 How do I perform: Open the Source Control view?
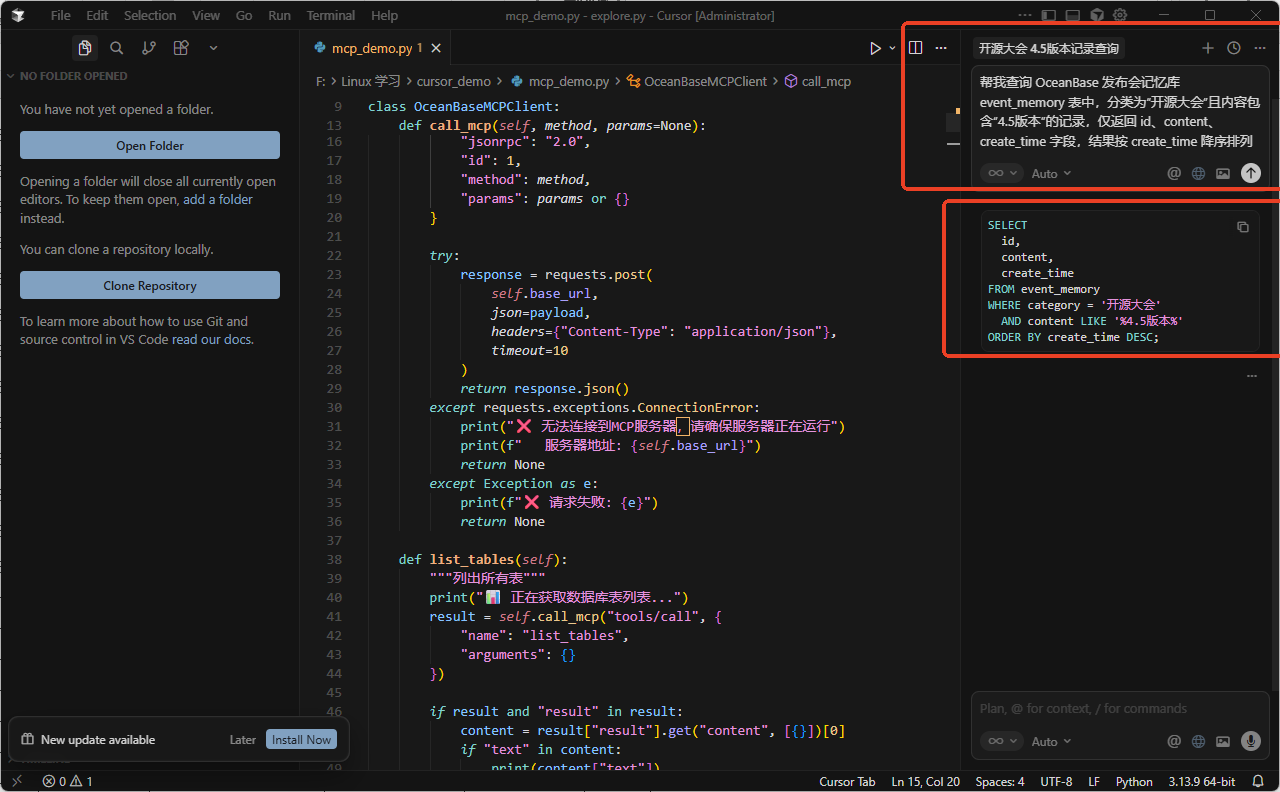pos(149,48)
